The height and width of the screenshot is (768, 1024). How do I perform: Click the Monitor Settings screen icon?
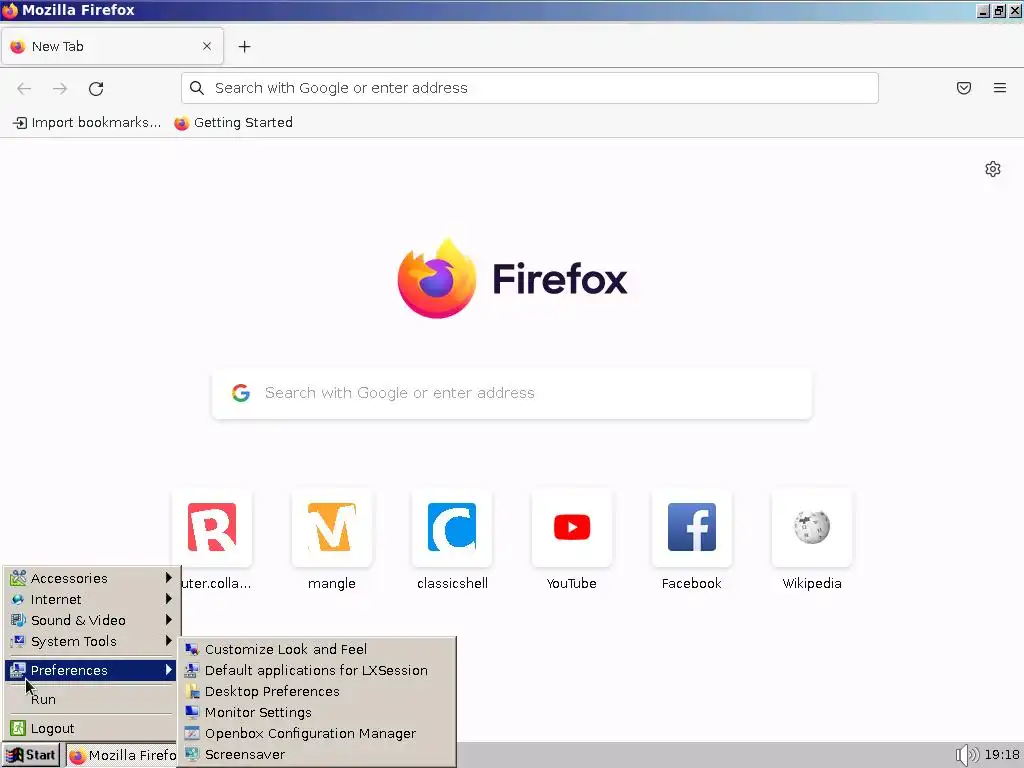tap(191, 712)
